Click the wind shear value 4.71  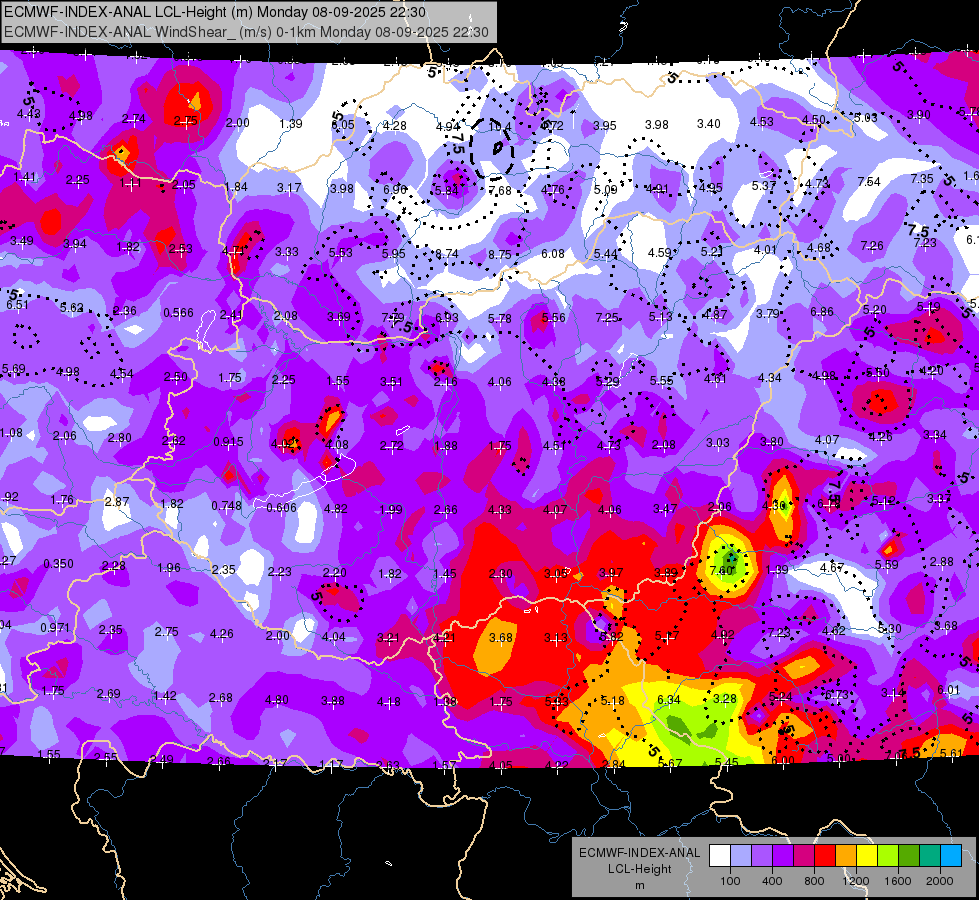(234, 251)
